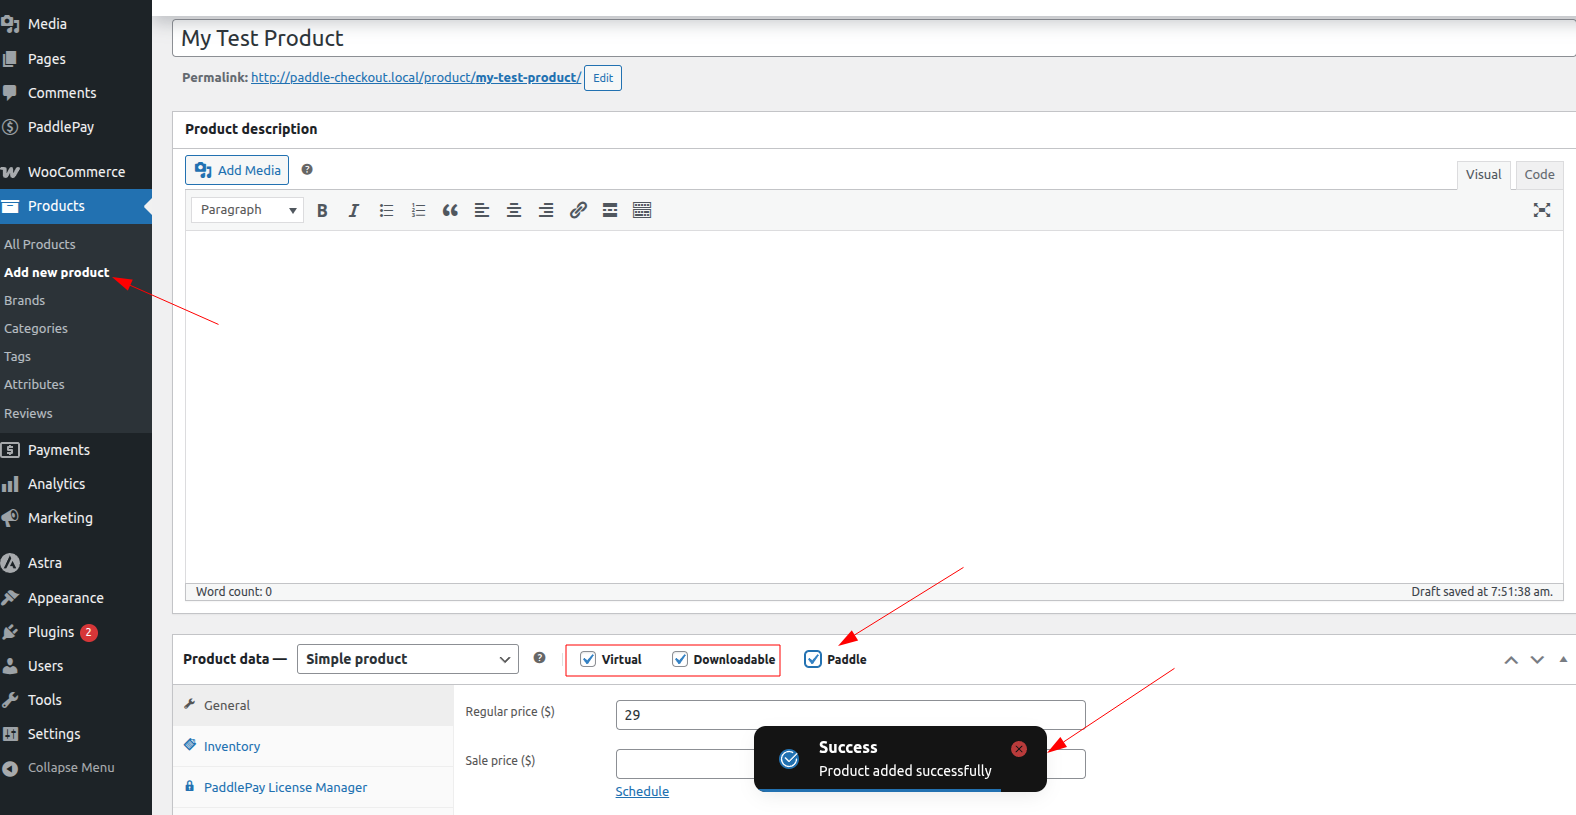
Task: Open the Categories submenu
Action: (36, 328)
